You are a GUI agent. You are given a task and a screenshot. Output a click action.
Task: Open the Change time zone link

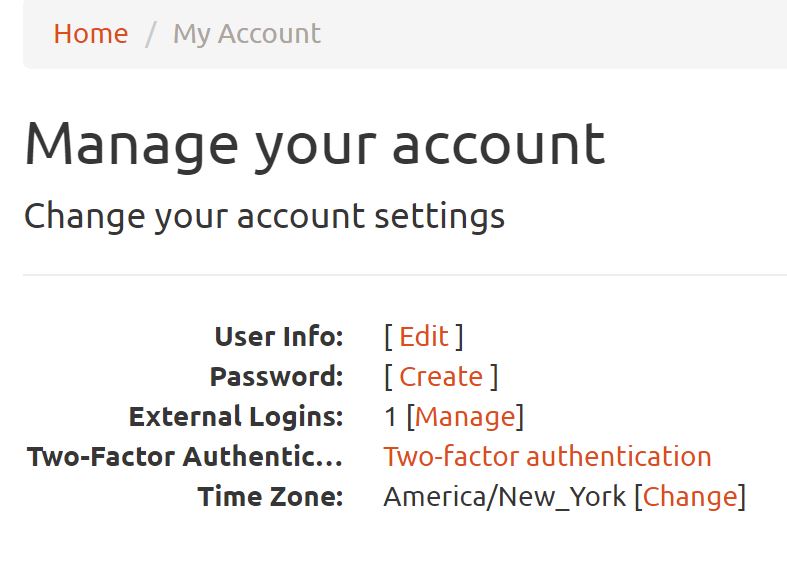[691, 497]
